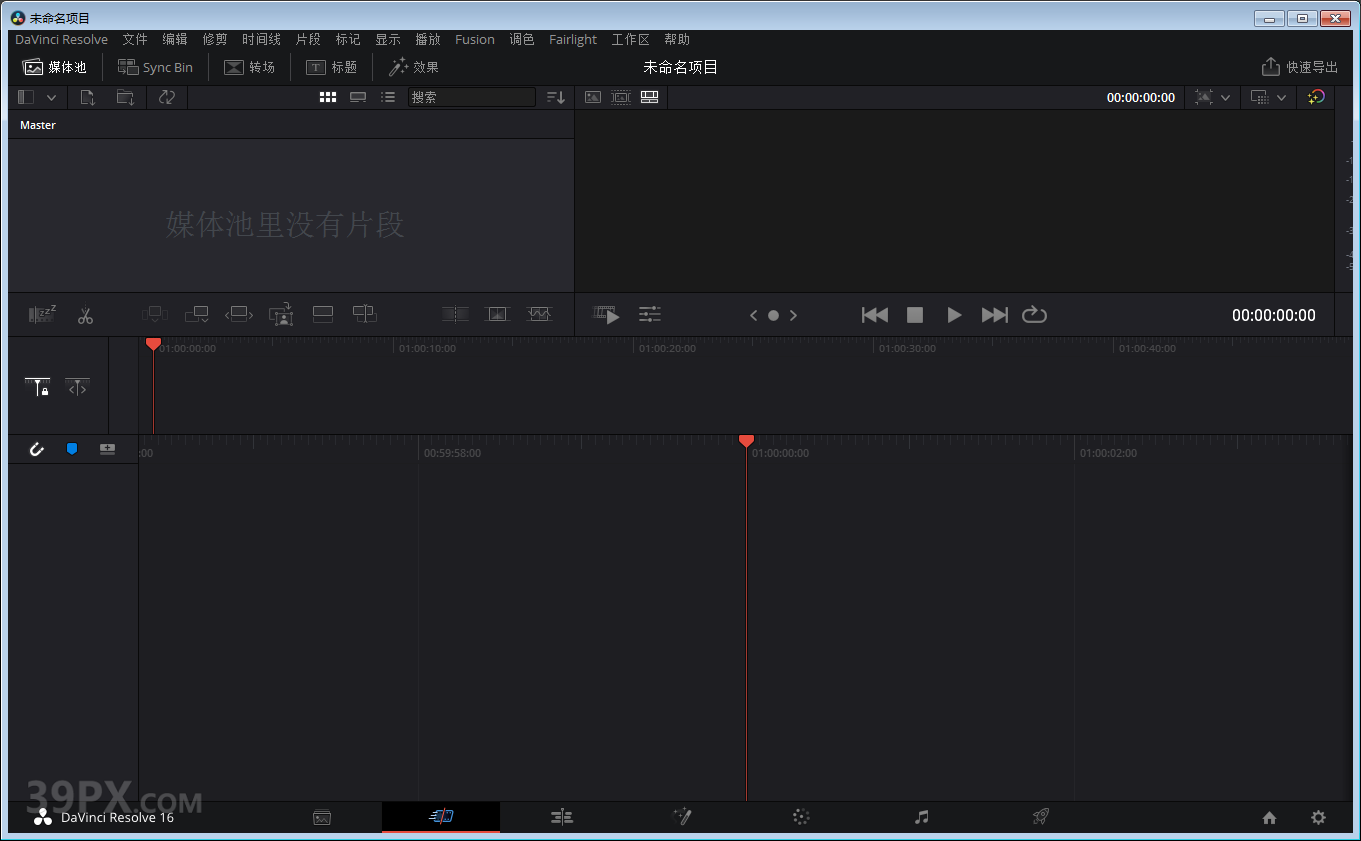This screenshot has width=1361, height=841.
Task: Click the Smart Insert edit icon
Action: pyautogui.click(x=154, y=314)
